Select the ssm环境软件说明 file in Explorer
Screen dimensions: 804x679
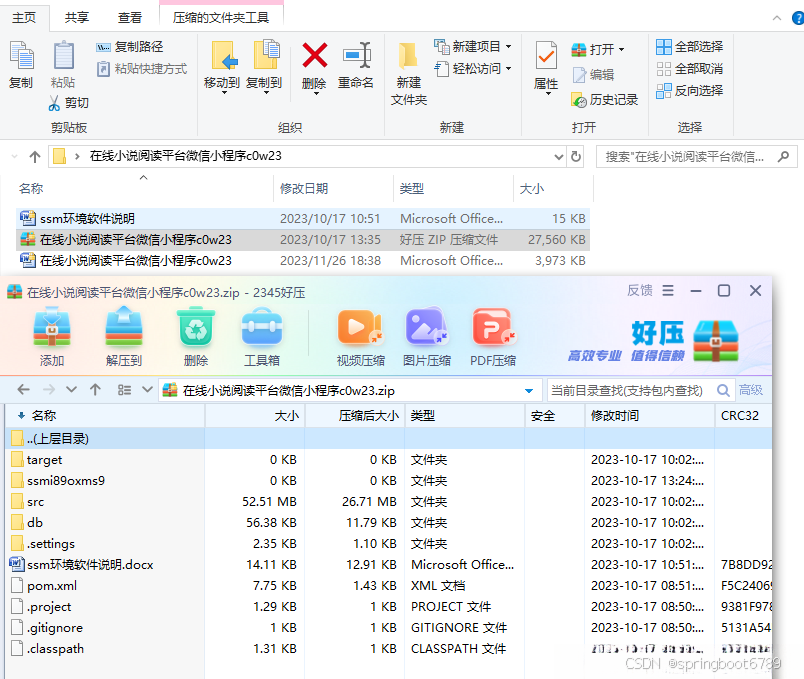(303, 219)
